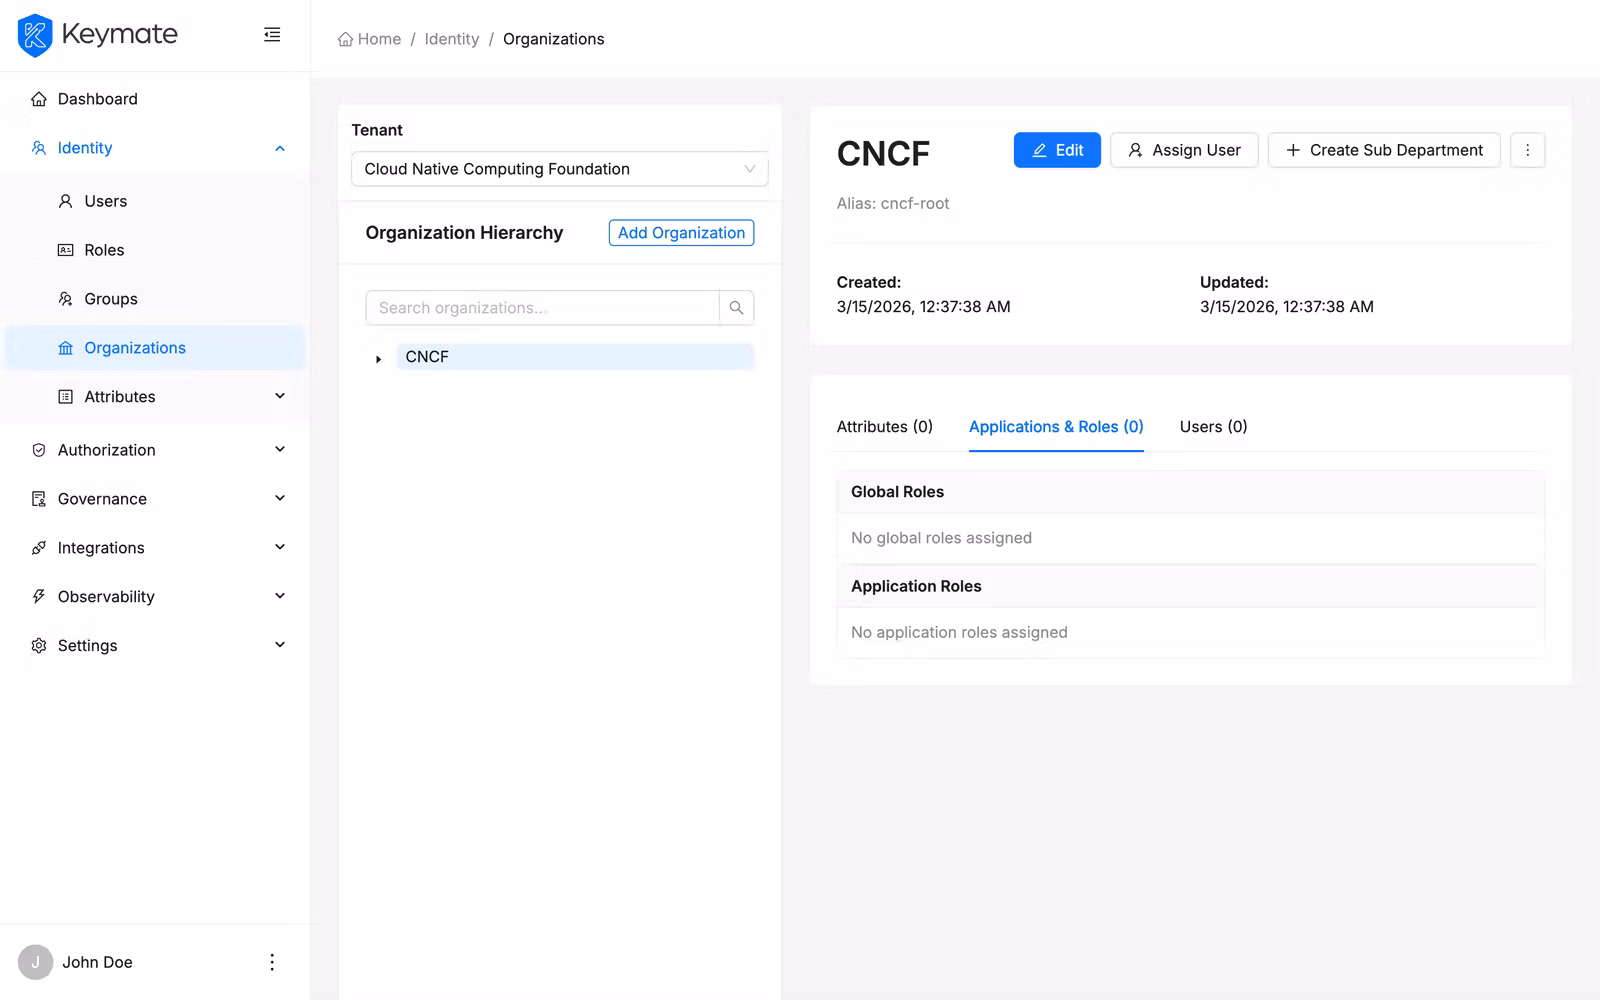Click the Search organizations input field
The image size is (1600, 1000).
coord(540,307)
